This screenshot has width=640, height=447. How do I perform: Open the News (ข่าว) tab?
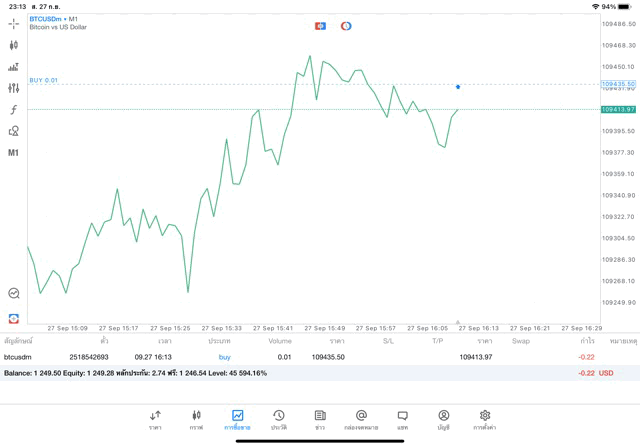click(320, 419)
